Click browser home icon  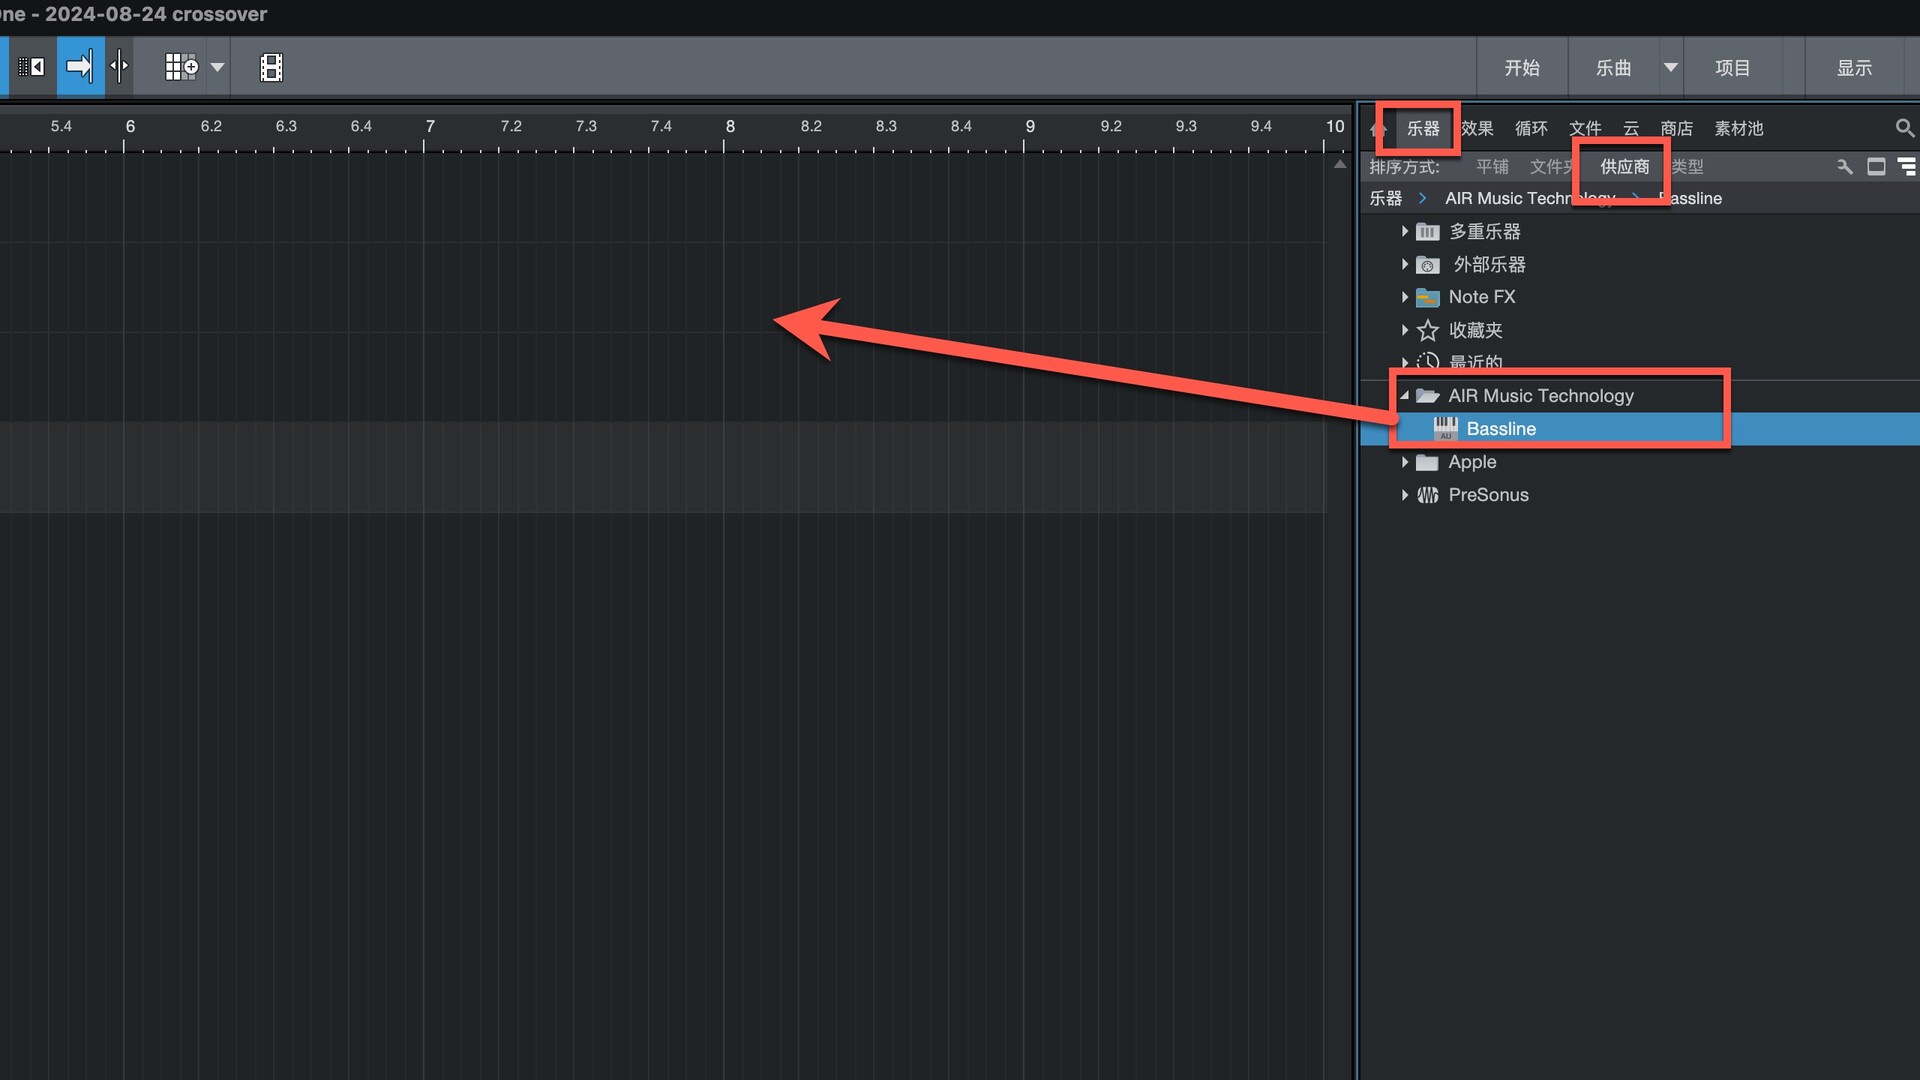[x=1378, y=128]
